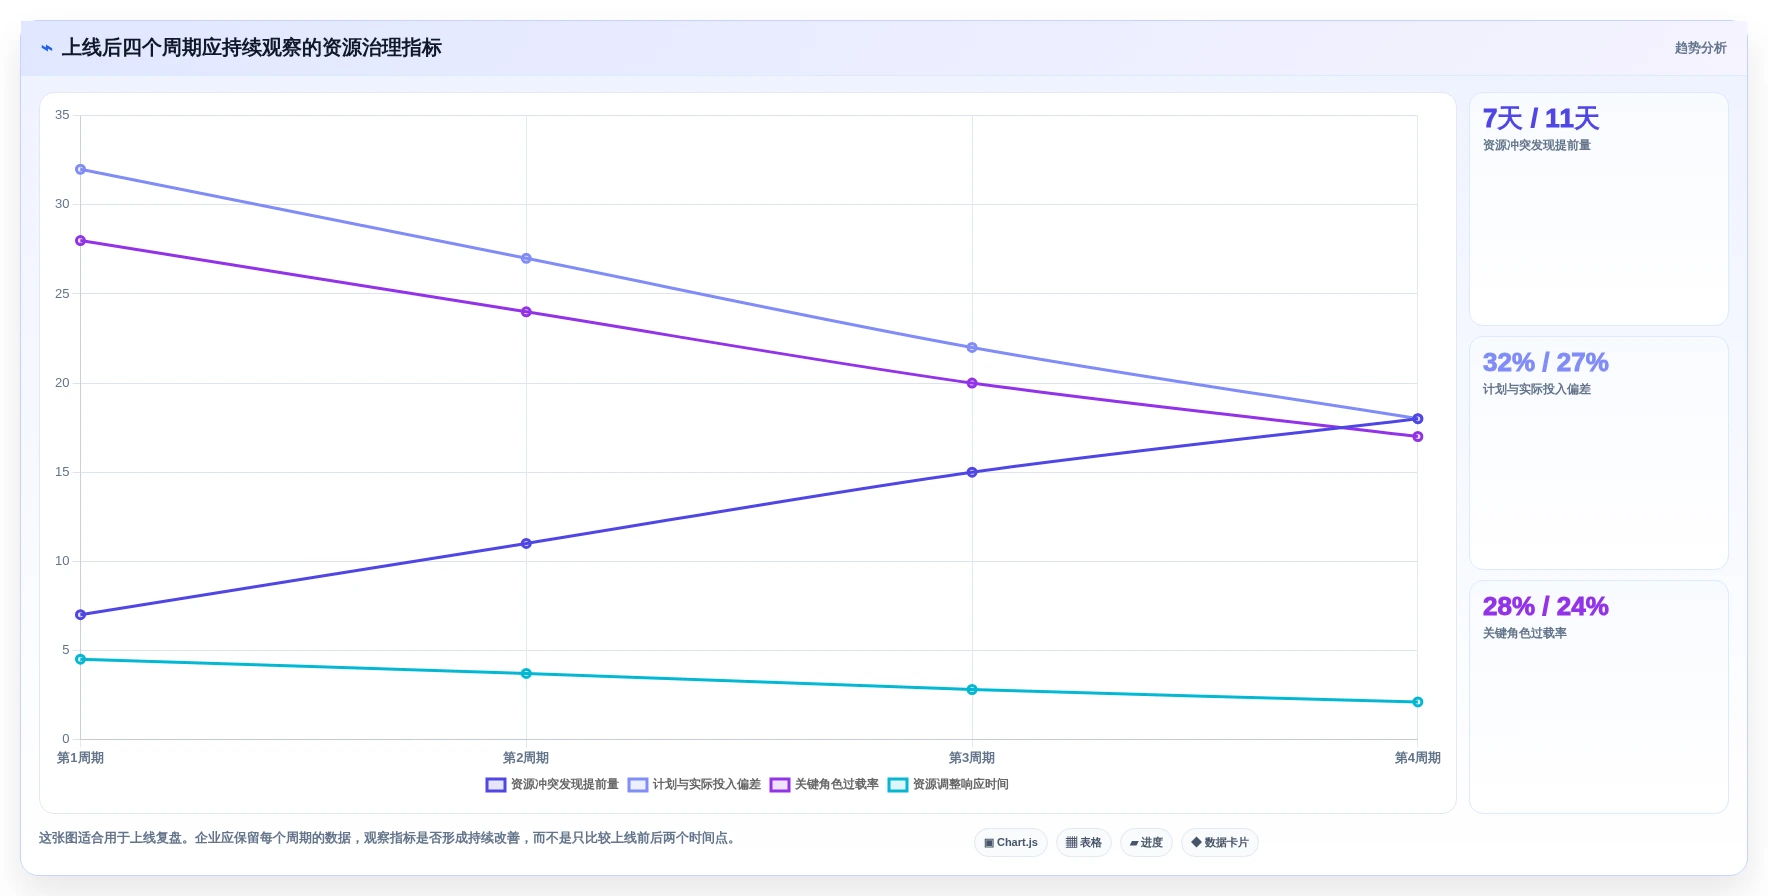The image size is (1768, 896).
Task: Open the 趋势分析 label in header
Action: click(1700, 48)
